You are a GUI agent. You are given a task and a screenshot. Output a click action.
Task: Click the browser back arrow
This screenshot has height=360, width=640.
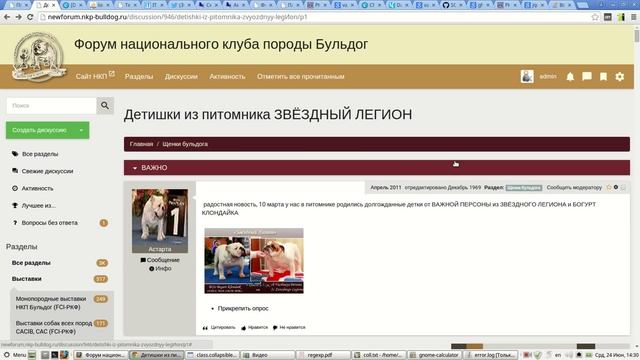pos(7,17)
